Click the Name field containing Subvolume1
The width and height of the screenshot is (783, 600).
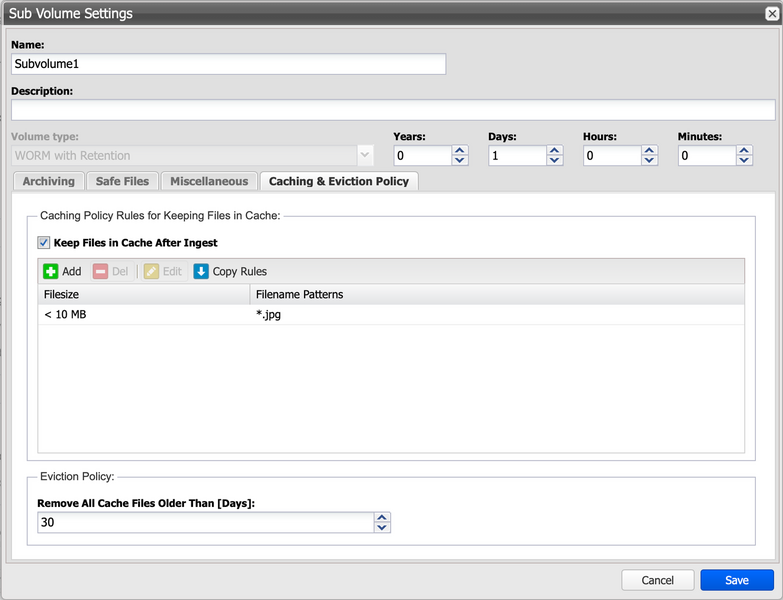228,64
